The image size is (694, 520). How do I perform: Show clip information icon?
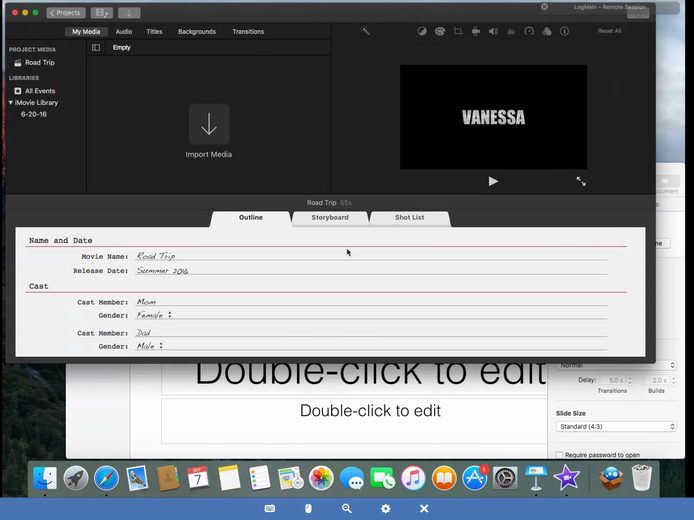point(564,31)
